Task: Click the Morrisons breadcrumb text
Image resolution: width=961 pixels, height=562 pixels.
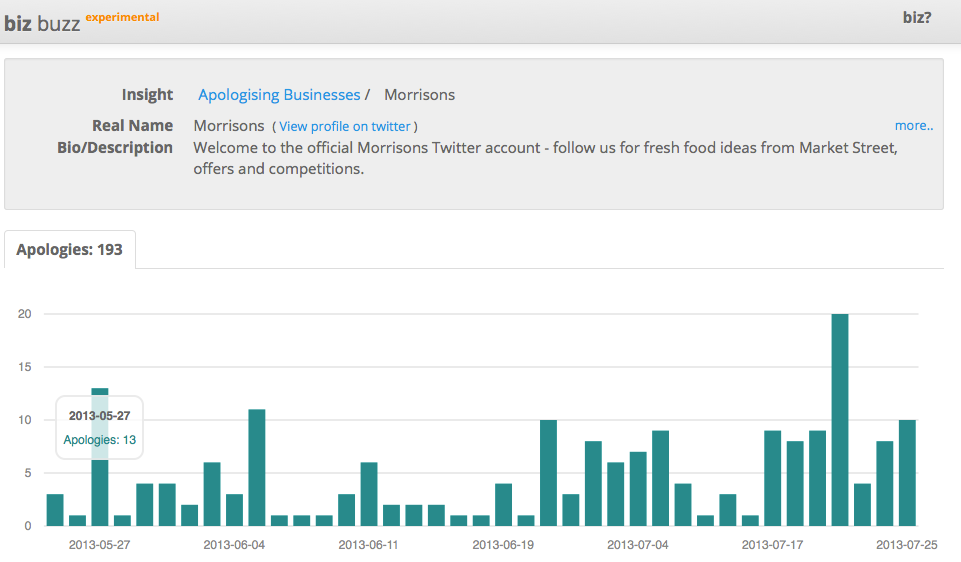Action: pos(419,95)
